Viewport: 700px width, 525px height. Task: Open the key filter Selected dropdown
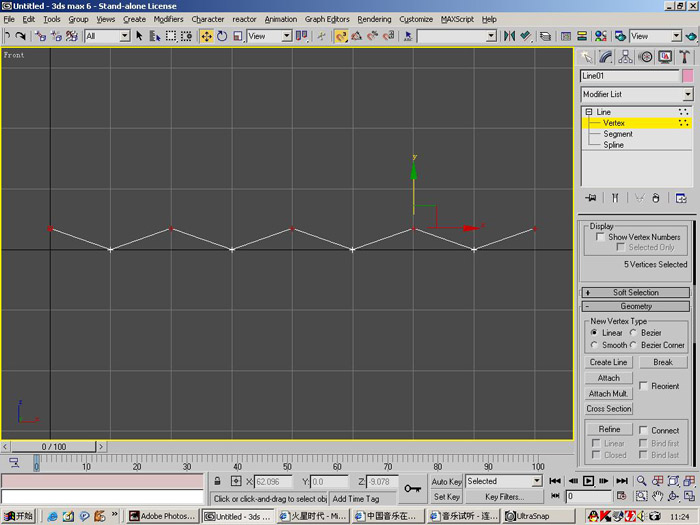pyautogui.click(x=537, y=481)
